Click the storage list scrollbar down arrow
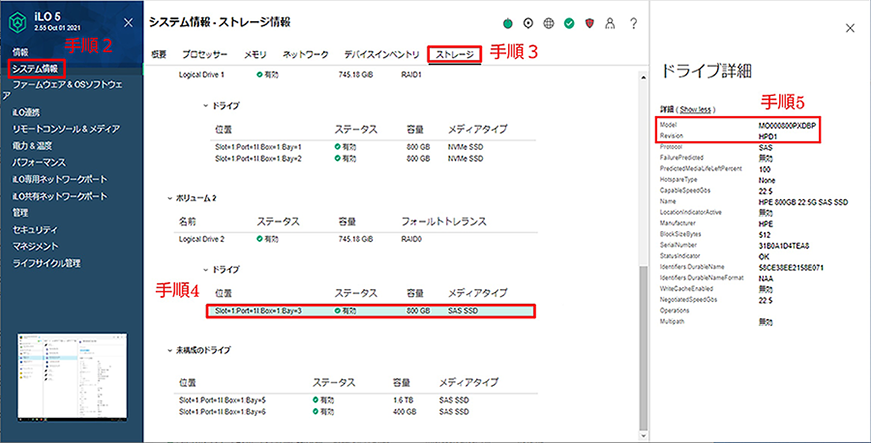Screen dimensions: 871x443 643,436
